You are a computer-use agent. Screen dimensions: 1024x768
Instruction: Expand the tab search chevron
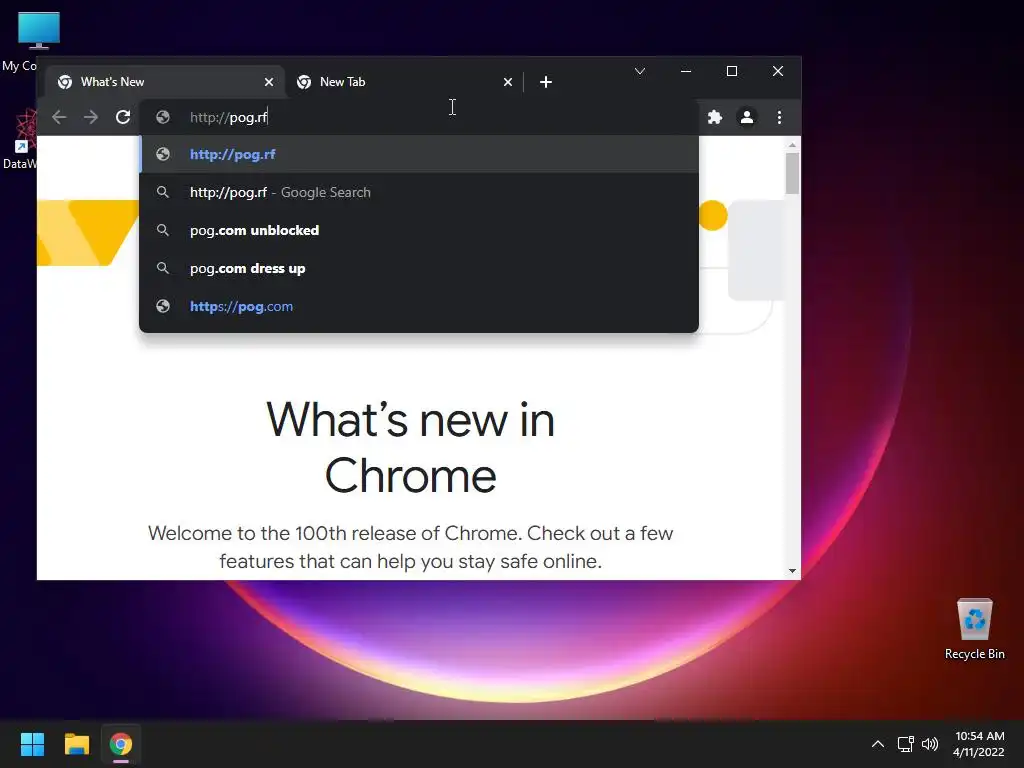[x=640, y=71]
